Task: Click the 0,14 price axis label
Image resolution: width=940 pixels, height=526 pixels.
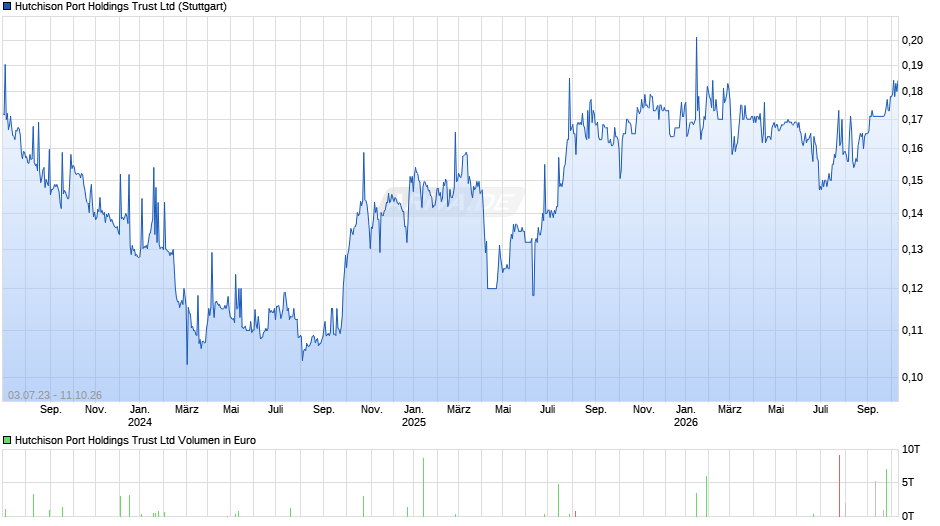Action: [x=912, y=213]
